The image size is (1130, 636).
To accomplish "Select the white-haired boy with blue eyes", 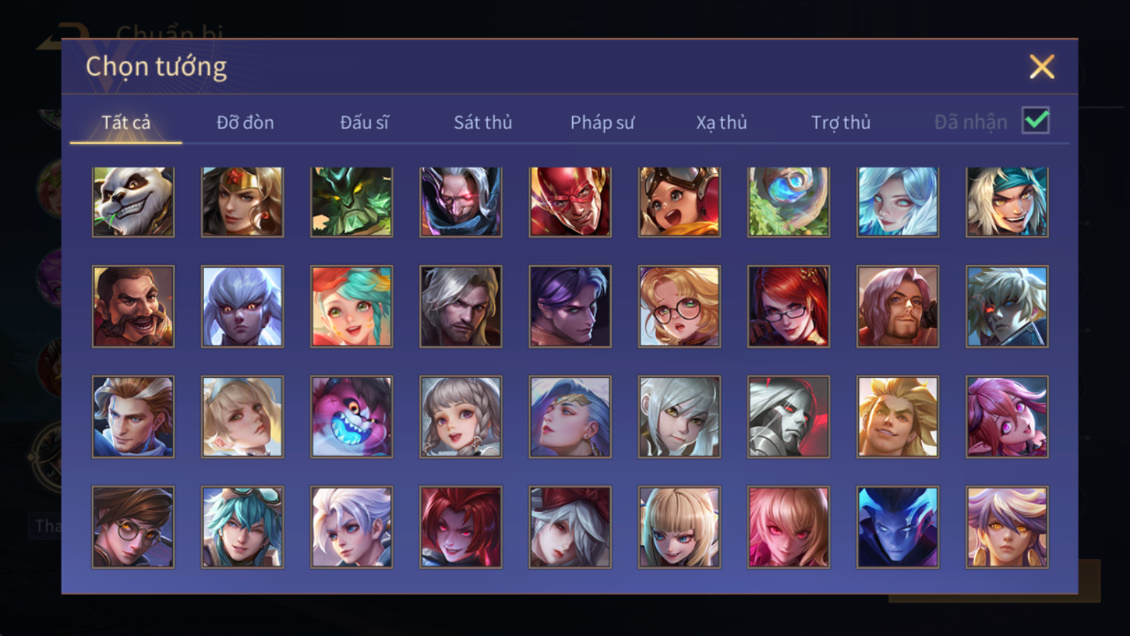I will tap(352, 527).
